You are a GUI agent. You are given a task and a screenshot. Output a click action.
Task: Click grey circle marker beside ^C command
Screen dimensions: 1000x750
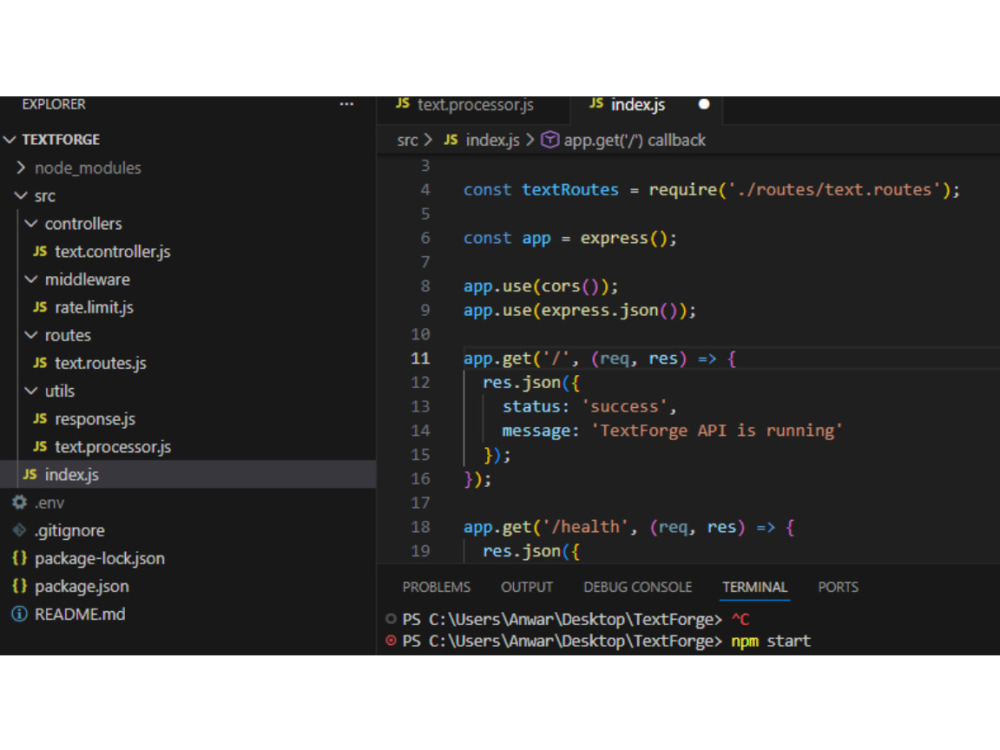click(x=391, y=618)
